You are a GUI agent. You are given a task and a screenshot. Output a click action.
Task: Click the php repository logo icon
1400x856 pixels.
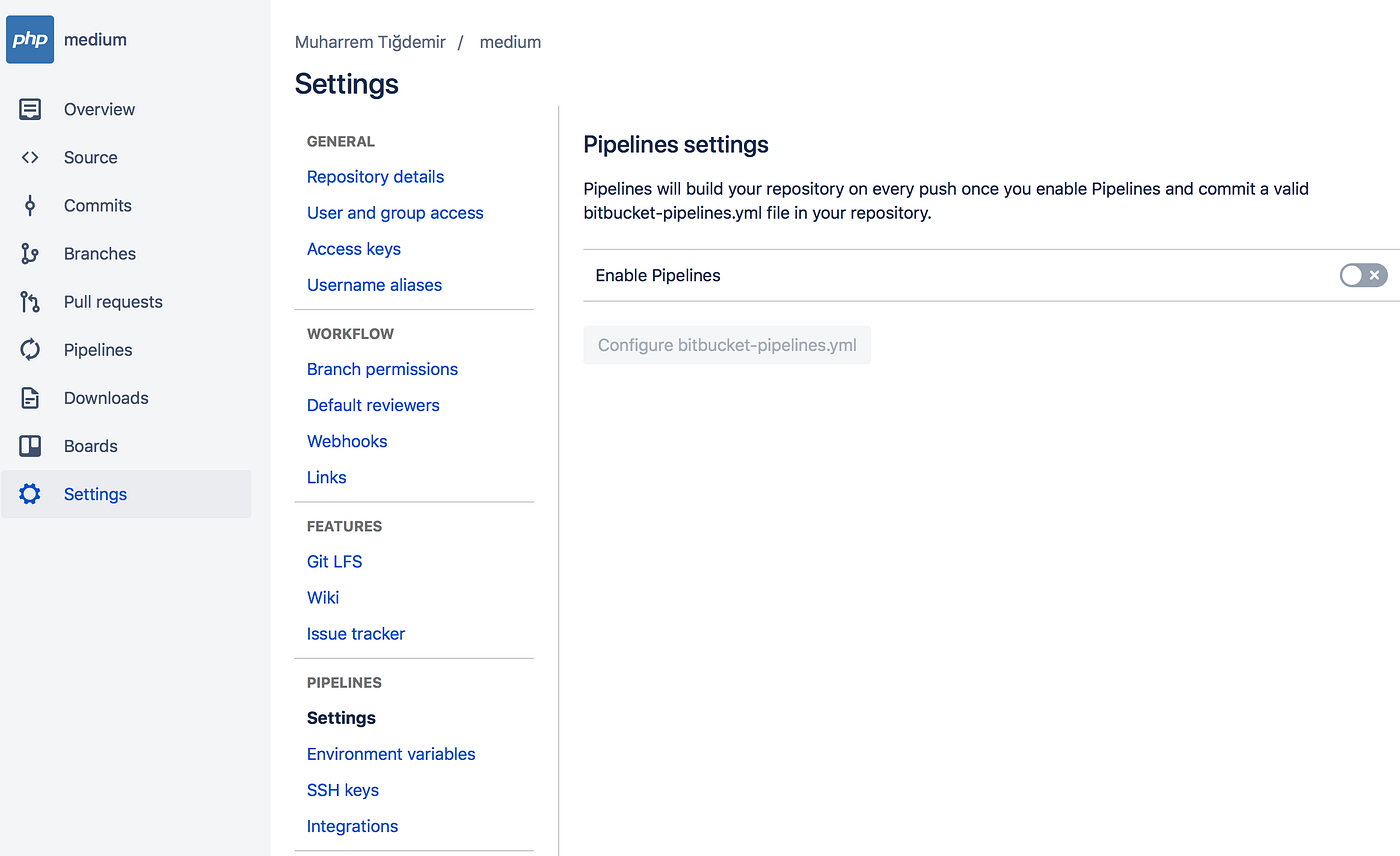pos(30,40)
